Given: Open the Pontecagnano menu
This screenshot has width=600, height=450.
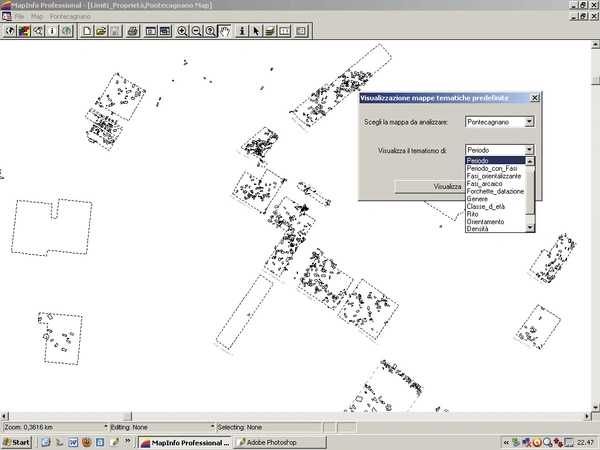Looking at the screenshot, I should (71, 17).
